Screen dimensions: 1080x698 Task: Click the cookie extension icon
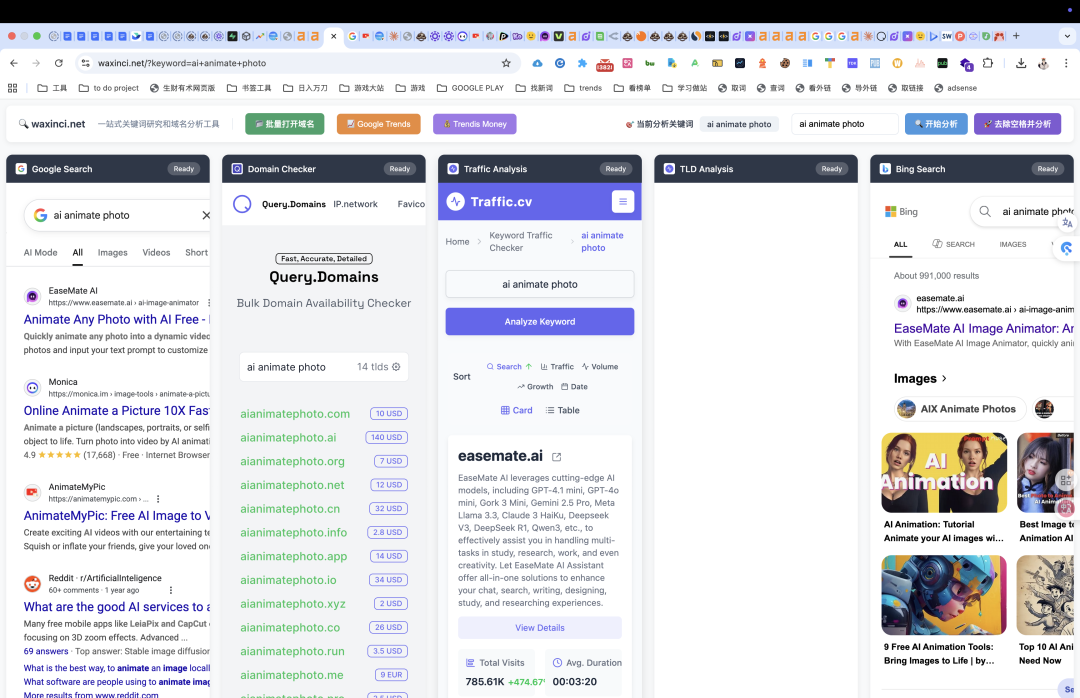point(785,63)
